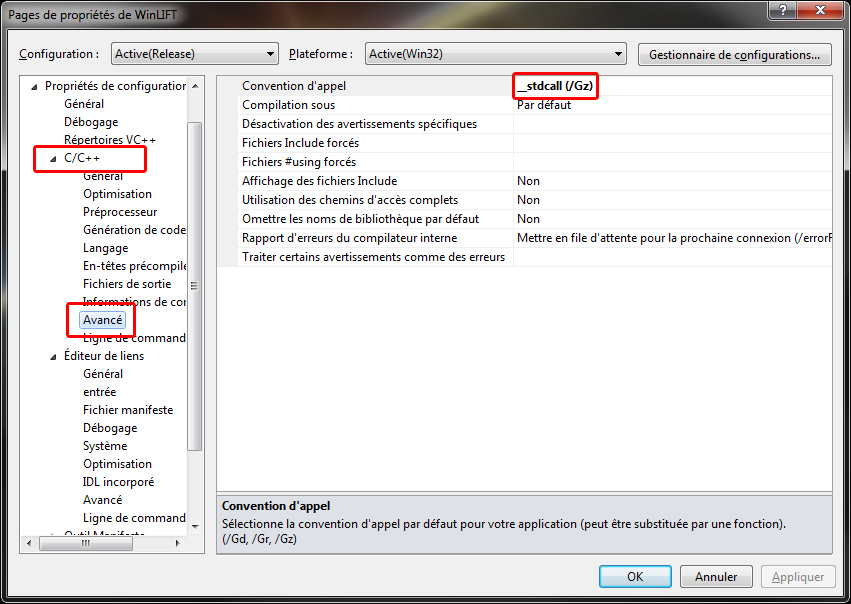Image resolution: width=851 pixels, height=604 pixels.
Task: Open the Configuration dropdown
Action: click(x=194, y=54)
